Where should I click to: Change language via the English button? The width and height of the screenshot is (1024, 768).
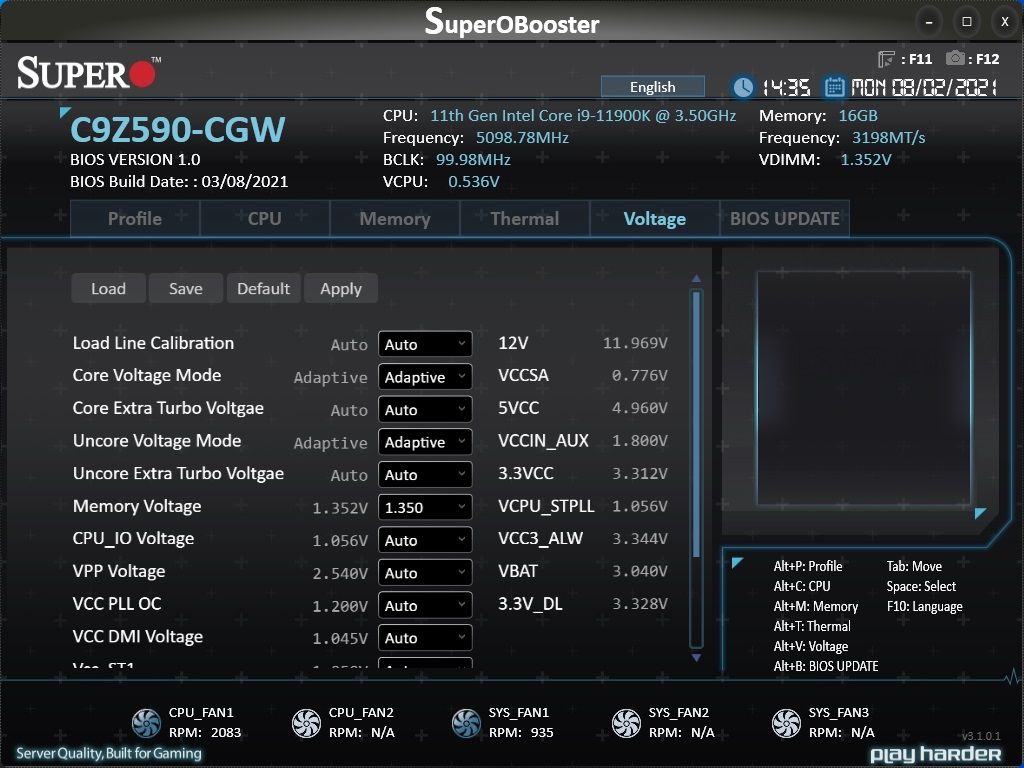(652, 87)
